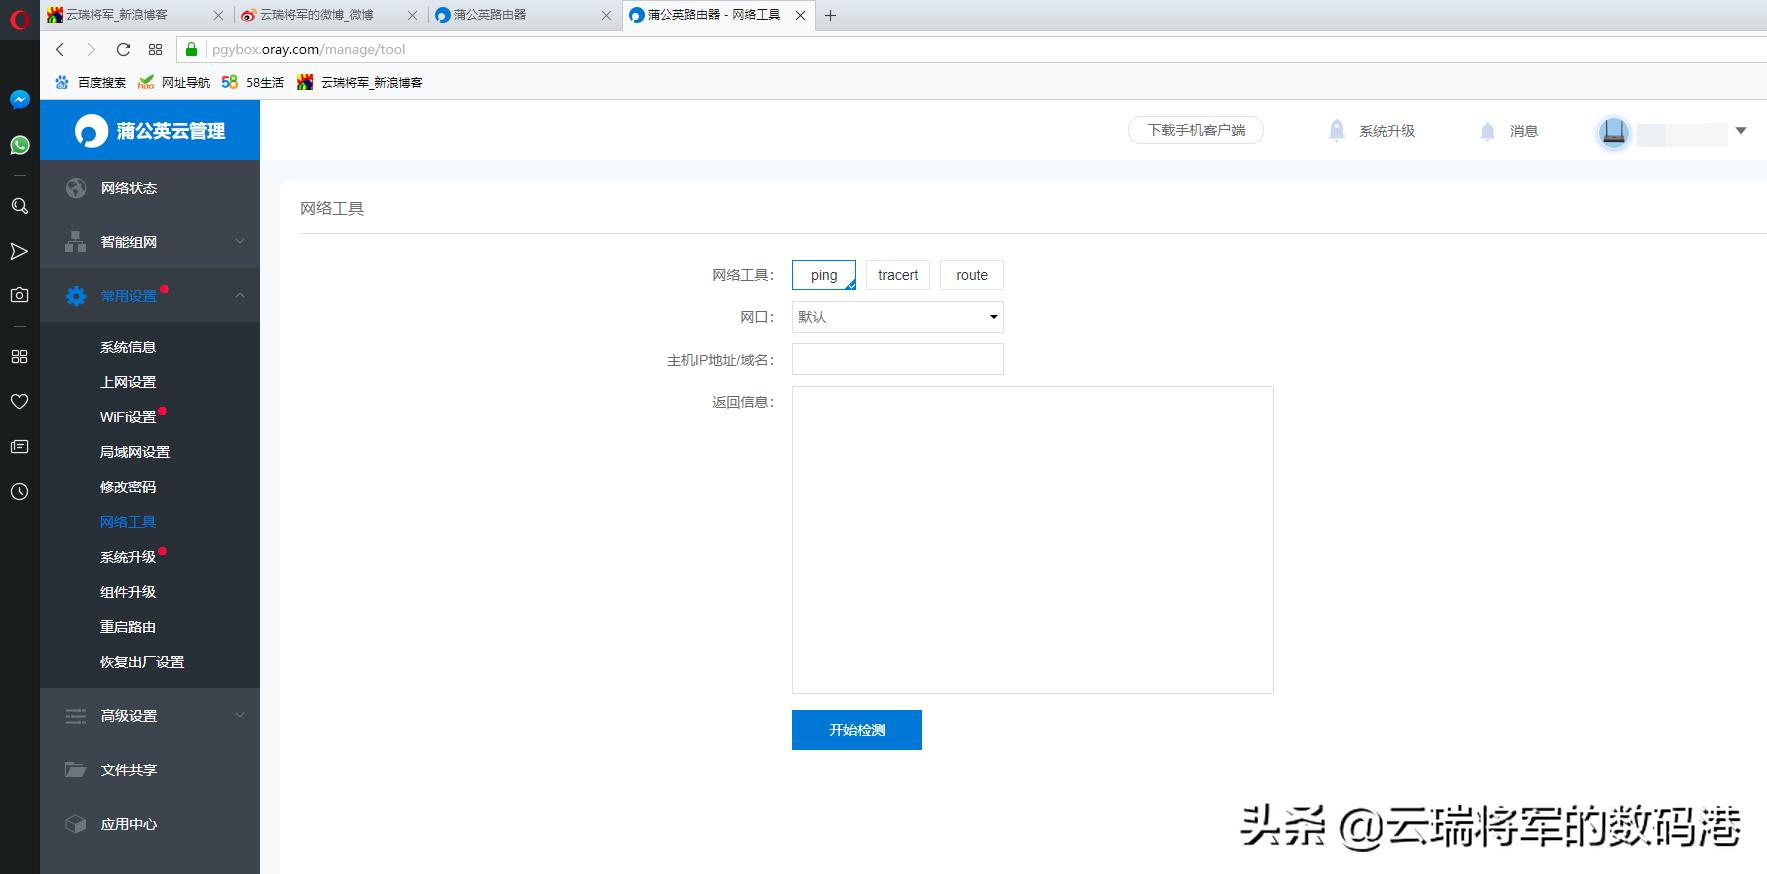Click the 应用中心 cube icon
Viewport: 1767px width, 874px height.
pyautogui.click(x=76, y=824)
